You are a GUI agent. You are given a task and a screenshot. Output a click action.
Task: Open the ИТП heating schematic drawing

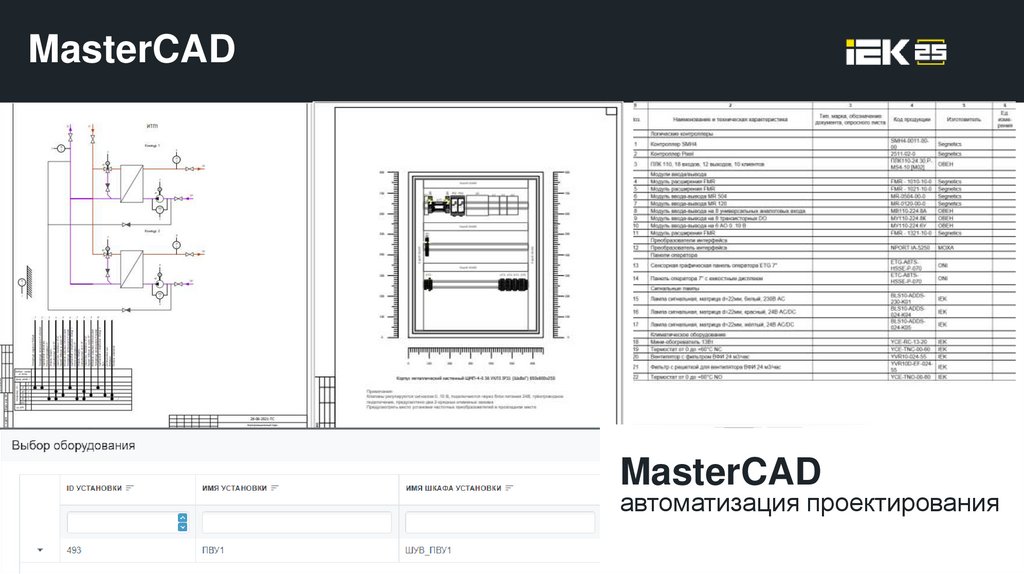(153, 265)
